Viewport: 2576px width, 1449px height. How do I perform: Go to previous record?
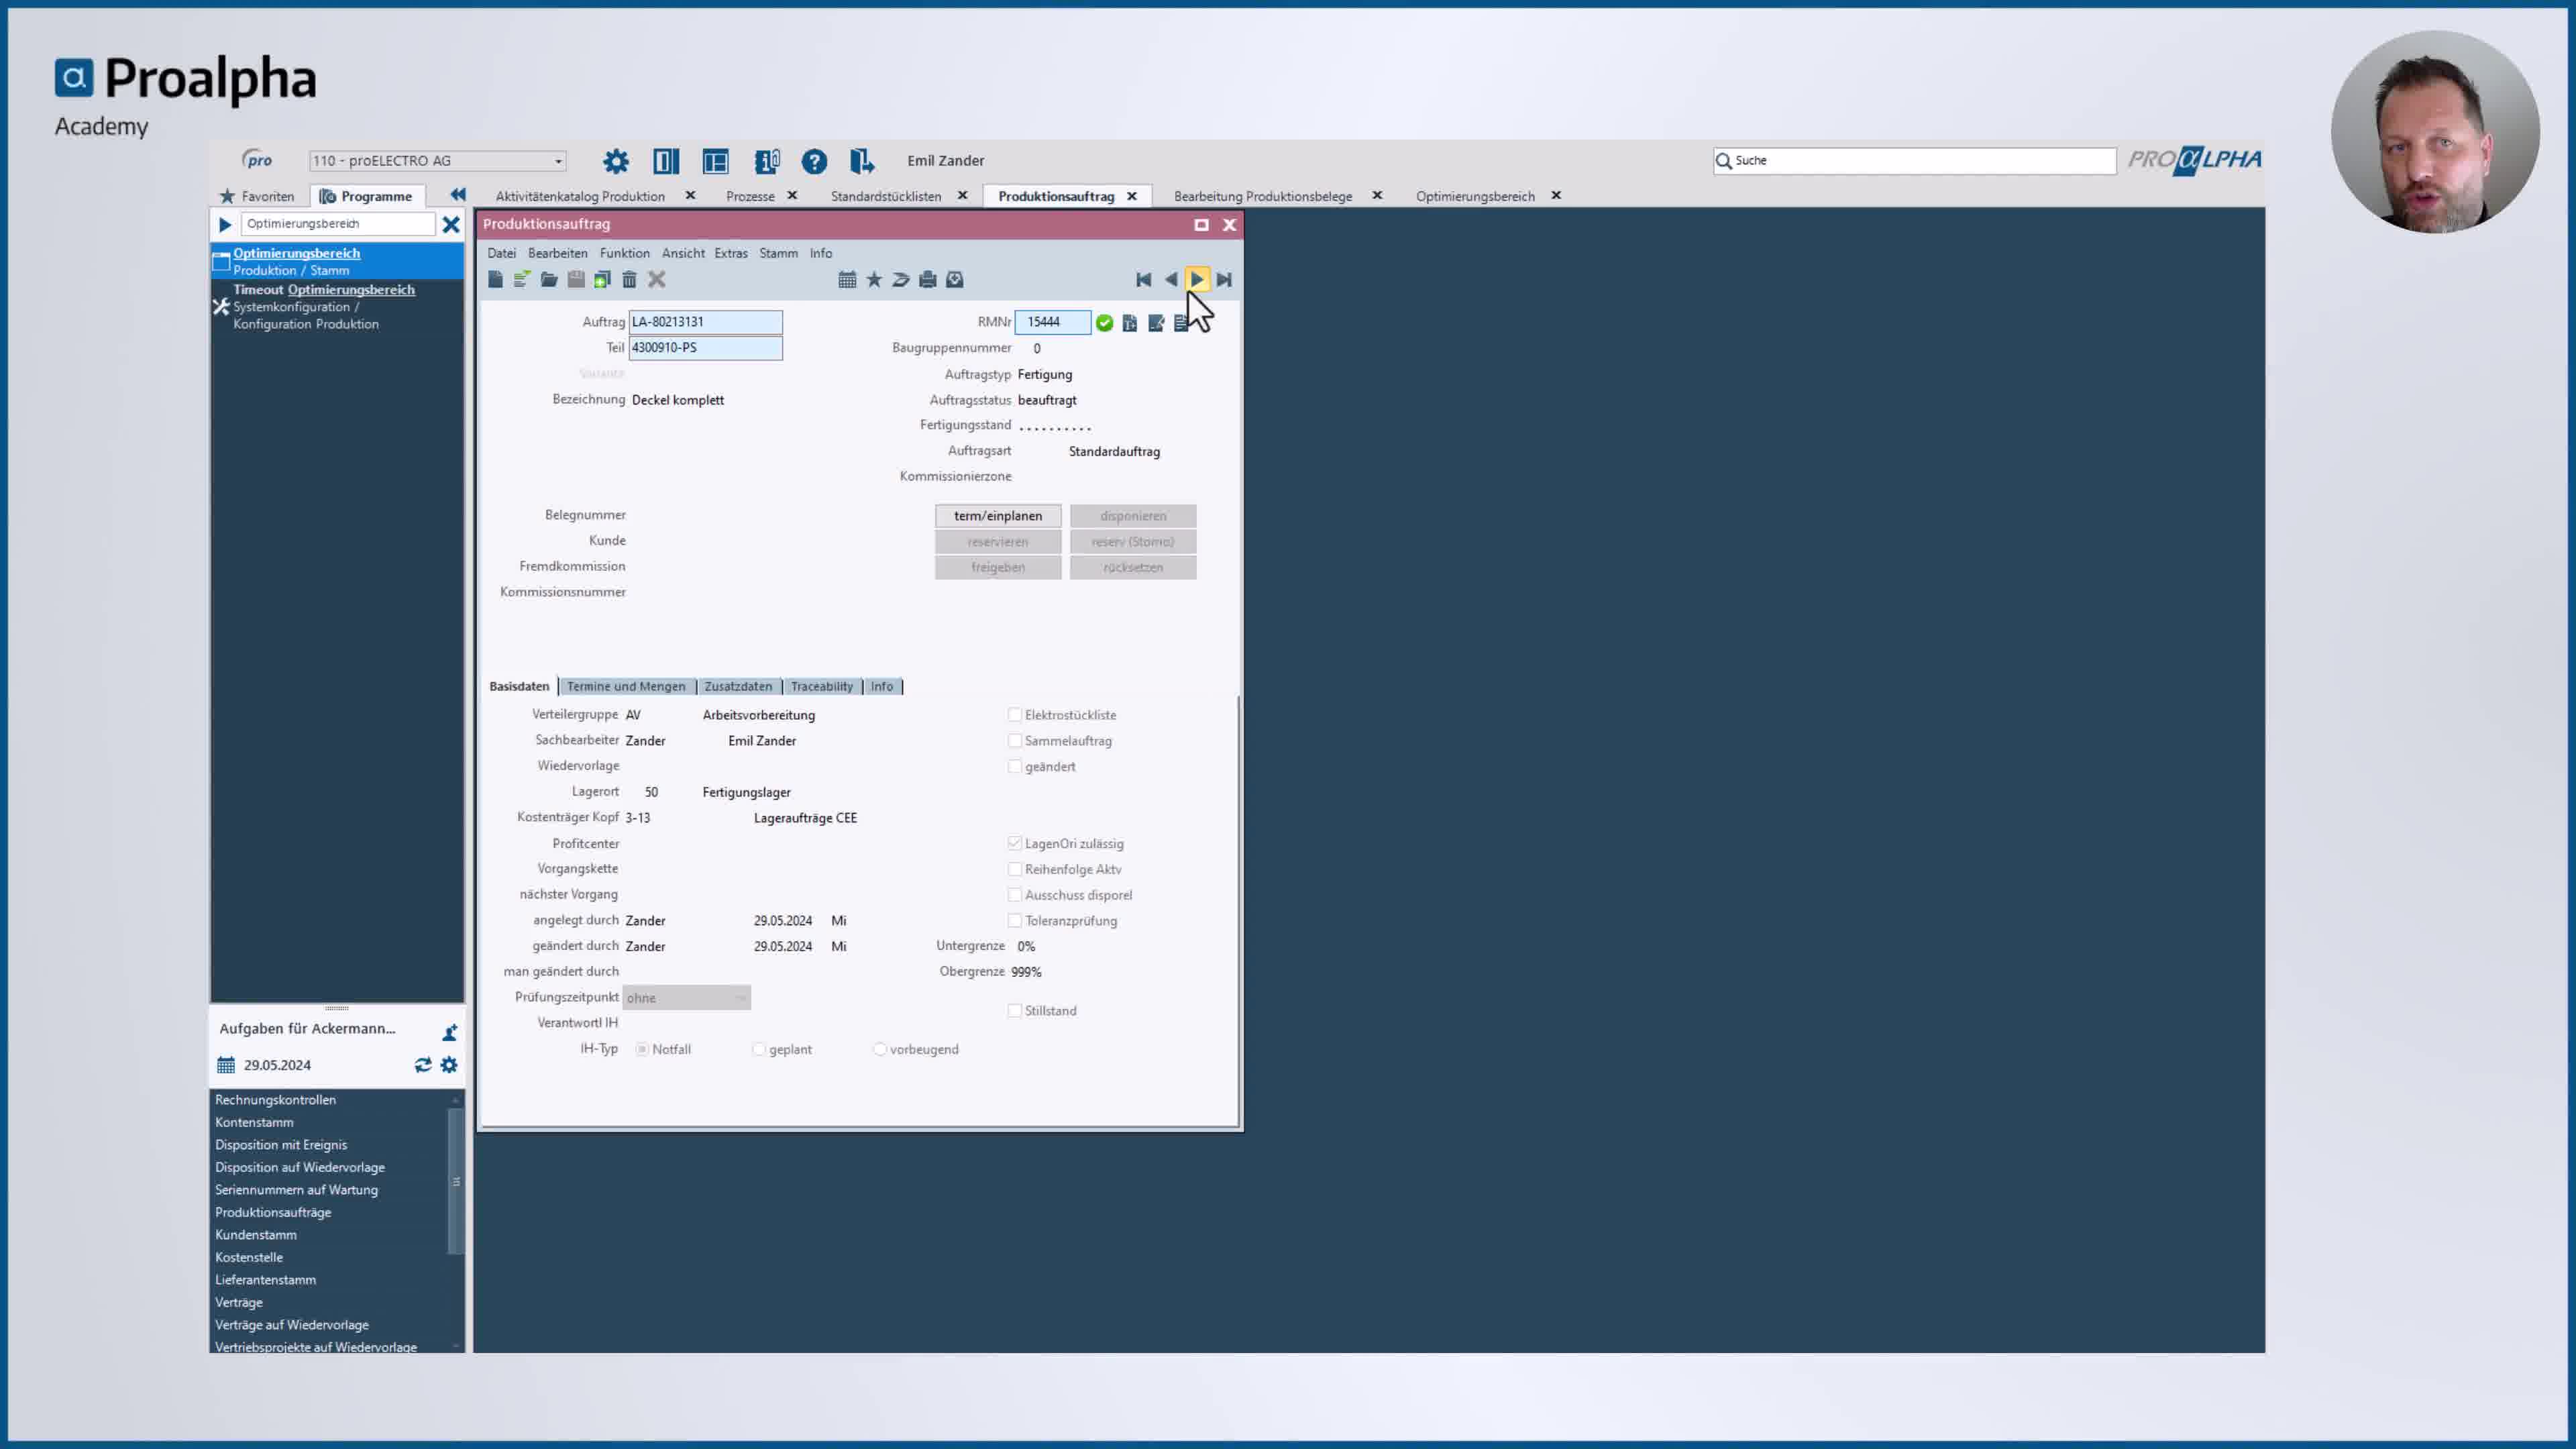pos(1171,280)
